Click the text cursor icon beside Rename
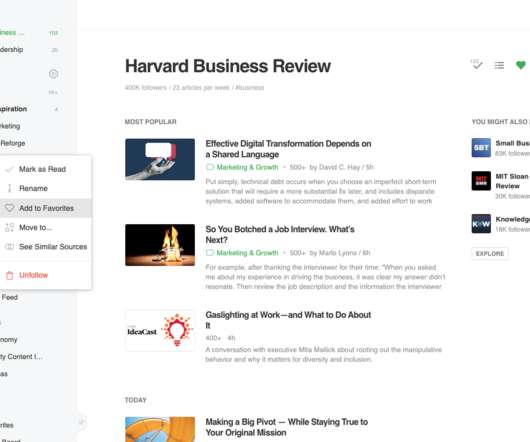Image resolution: width=530 pixels, height=442 pixels. [9, 188]
